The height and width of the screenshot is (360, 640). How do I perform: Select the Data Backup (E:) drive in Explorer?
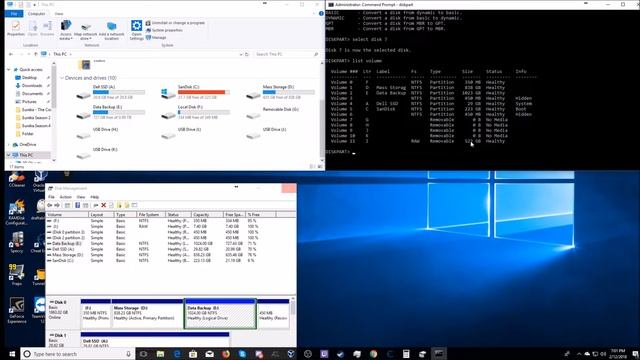click(110, 112)
